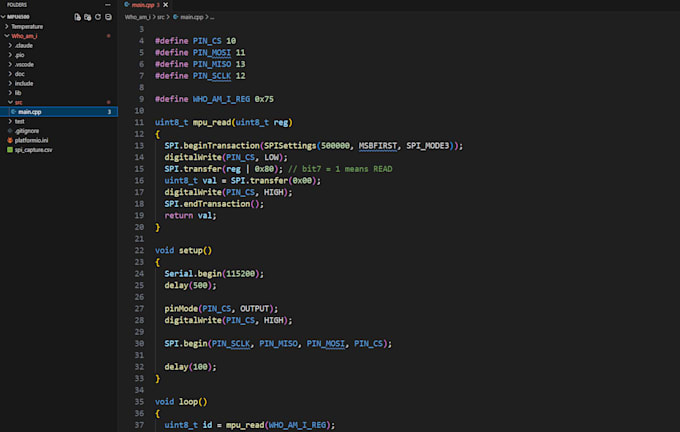Click the New Folder icon in explorer header
Image resolution: width=680 pixels, height=432 pixels.
[88, 17]
